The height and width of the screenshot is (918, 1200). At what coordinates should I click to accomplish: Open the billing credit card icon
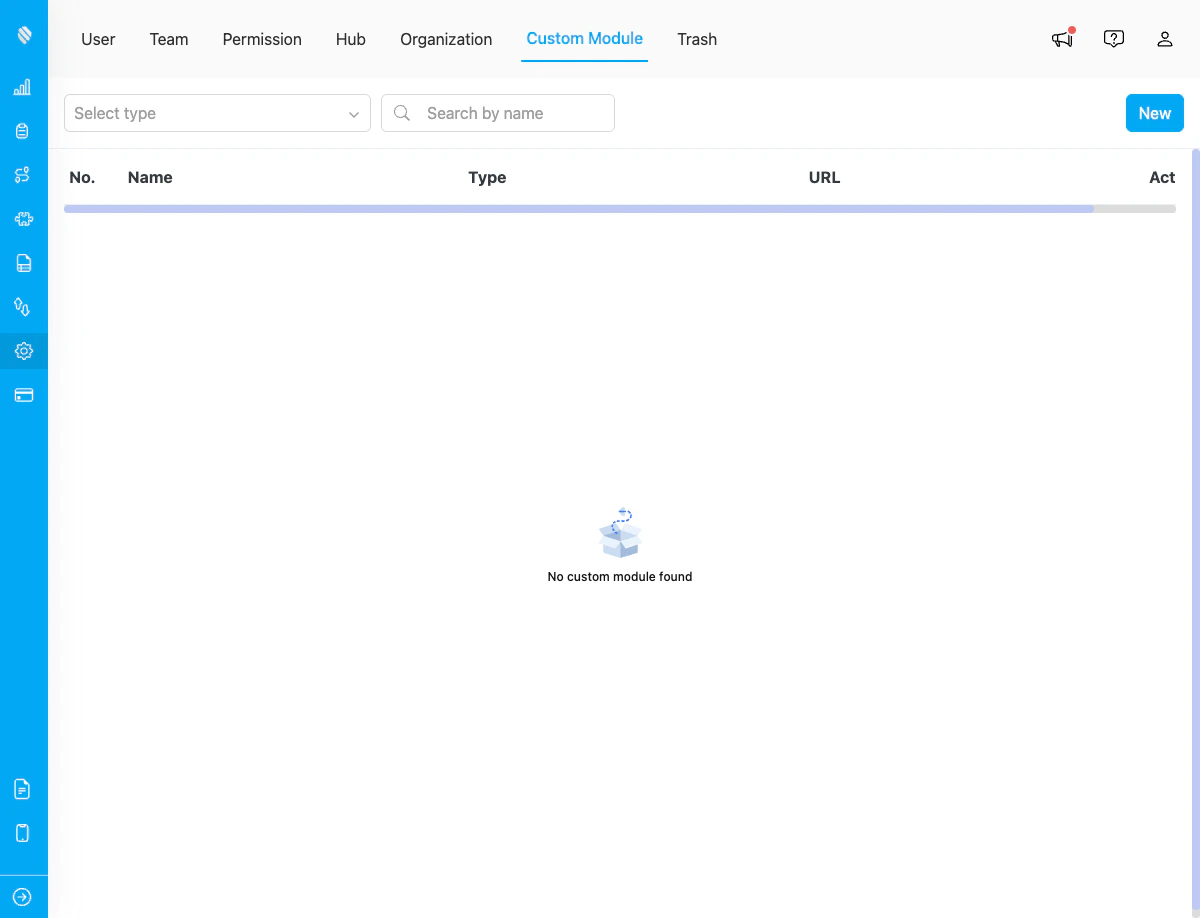pyautogui.click(x=23, y=395)
